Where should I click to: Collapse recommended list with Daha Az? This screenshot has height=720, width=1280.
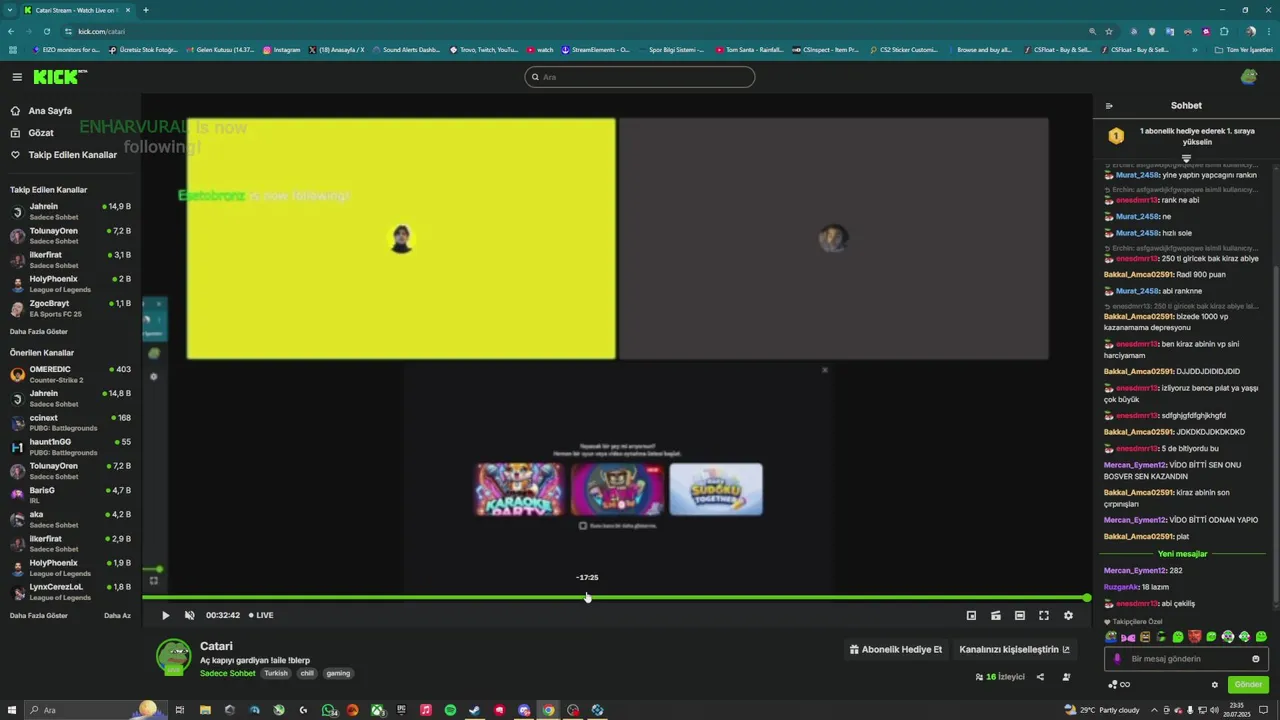[x=117, y=615]
